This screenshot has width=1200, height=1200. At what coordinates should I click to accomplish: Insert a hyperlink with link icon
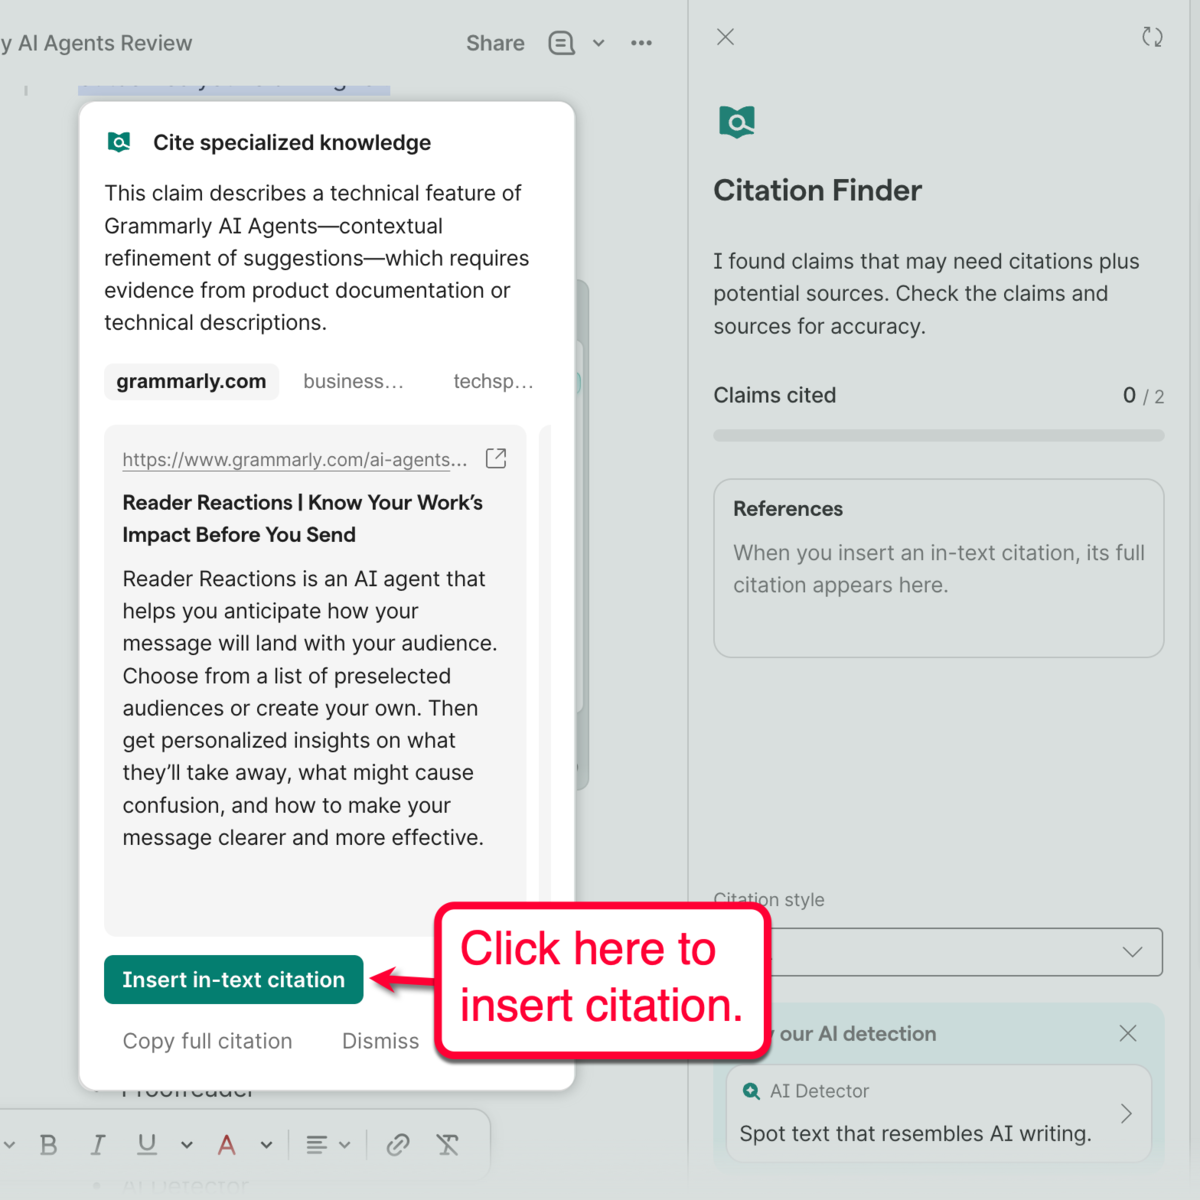coord(398,1145)
